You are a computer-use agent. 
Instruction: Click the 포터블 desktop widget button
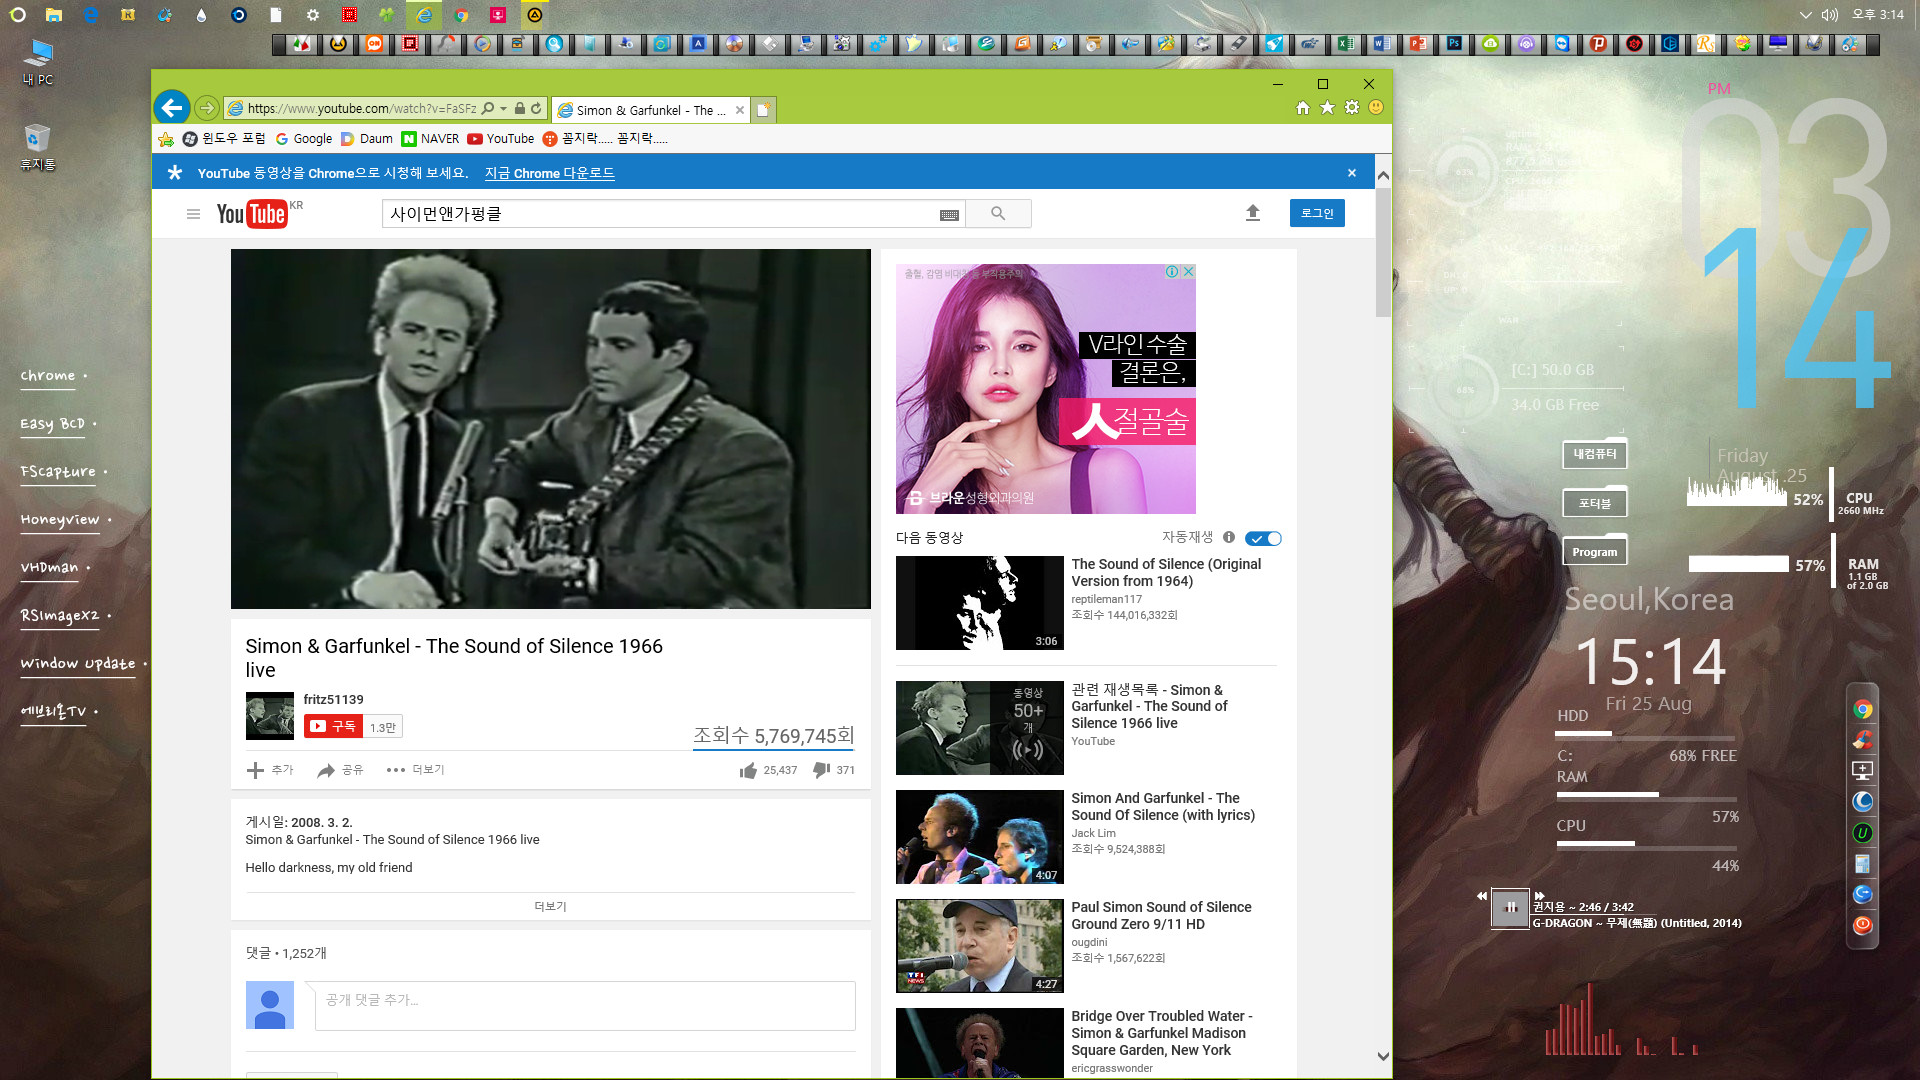(1594, 503)
